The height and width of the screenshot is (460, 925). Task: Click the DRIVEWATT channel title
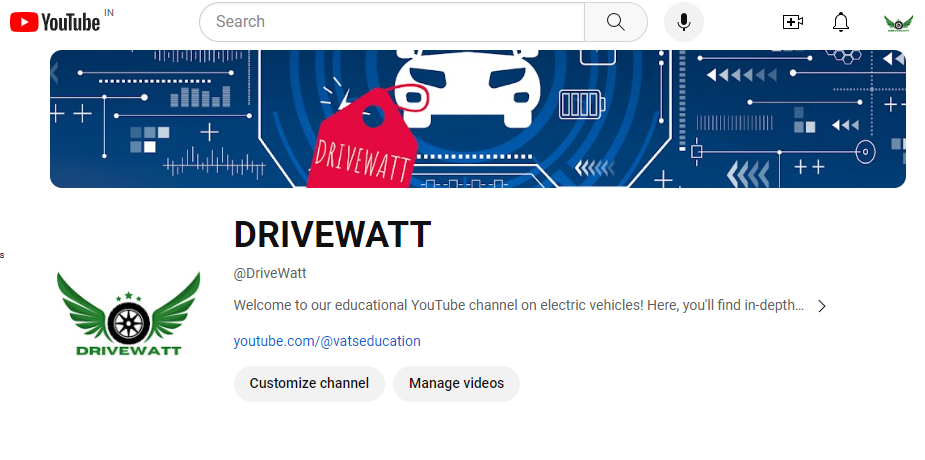click(333, 234)
